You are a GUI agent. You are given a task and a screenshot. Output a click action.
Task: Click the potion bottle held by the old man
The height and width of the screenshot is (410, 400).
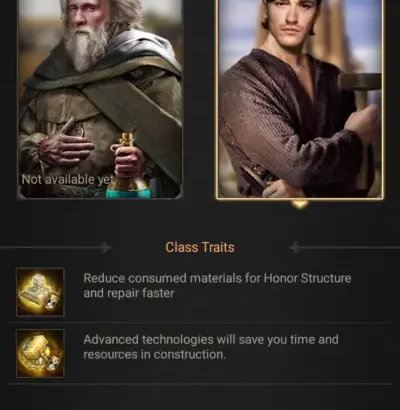[130, 167]
